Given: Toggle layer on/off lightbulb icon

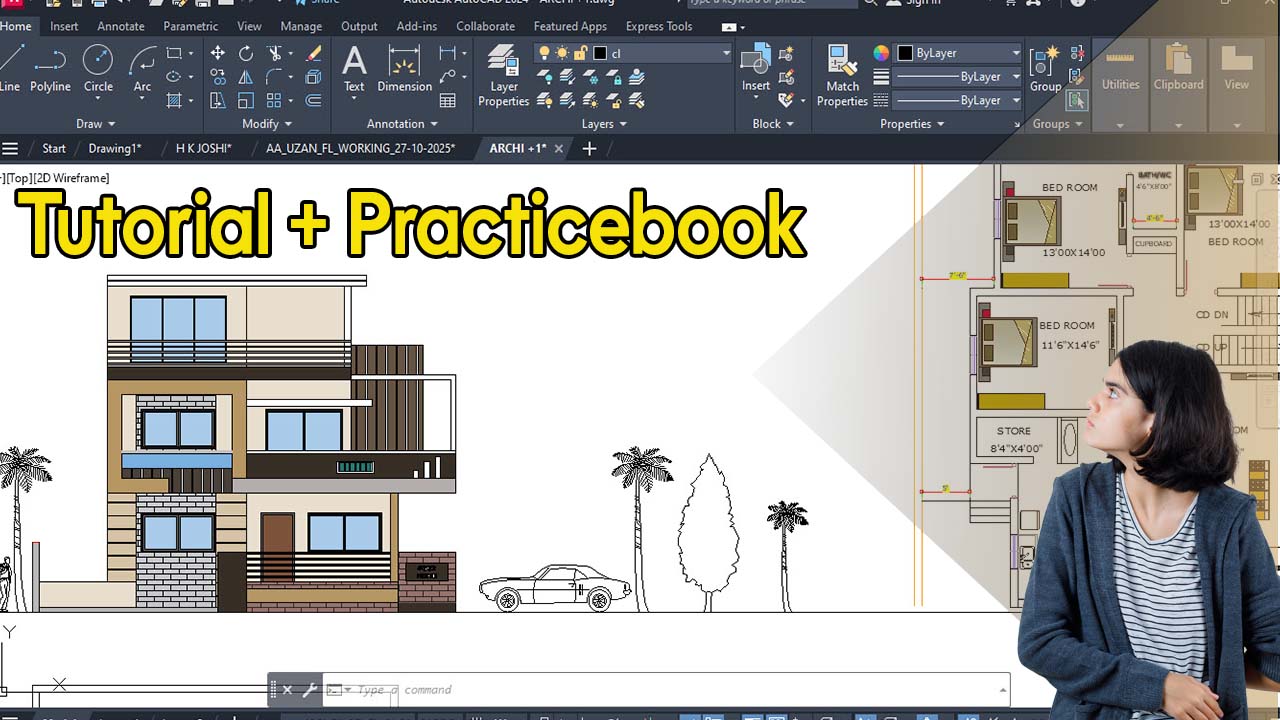Looking at the screenshot, I should 544,53.
